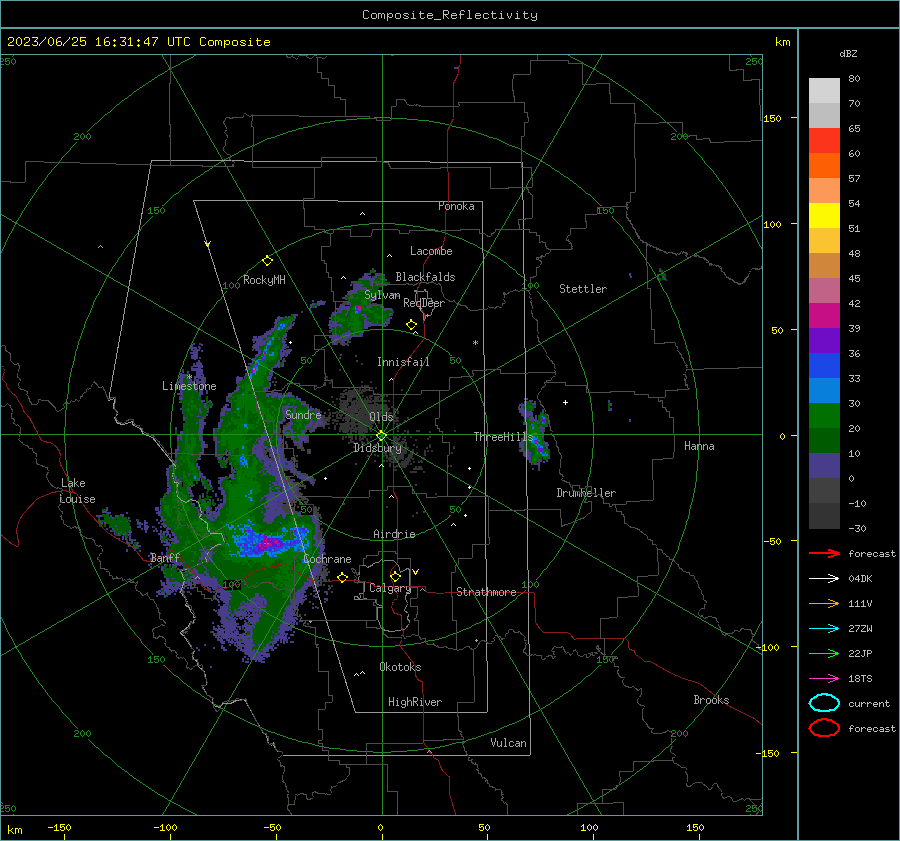Select the Strathmore label
Image resolution: width=900 pixels, height=841 pixels.
point(486,592)
